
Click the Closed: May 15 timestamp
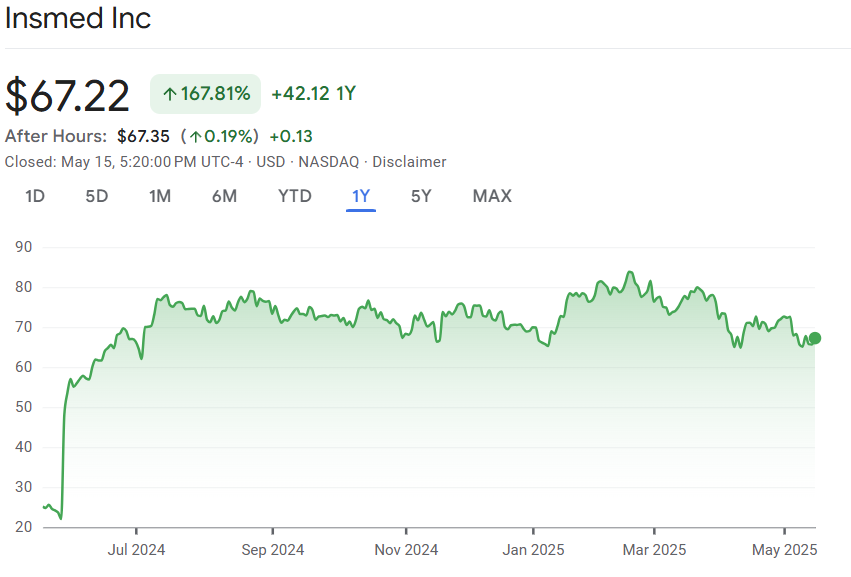tap(124, 162)
